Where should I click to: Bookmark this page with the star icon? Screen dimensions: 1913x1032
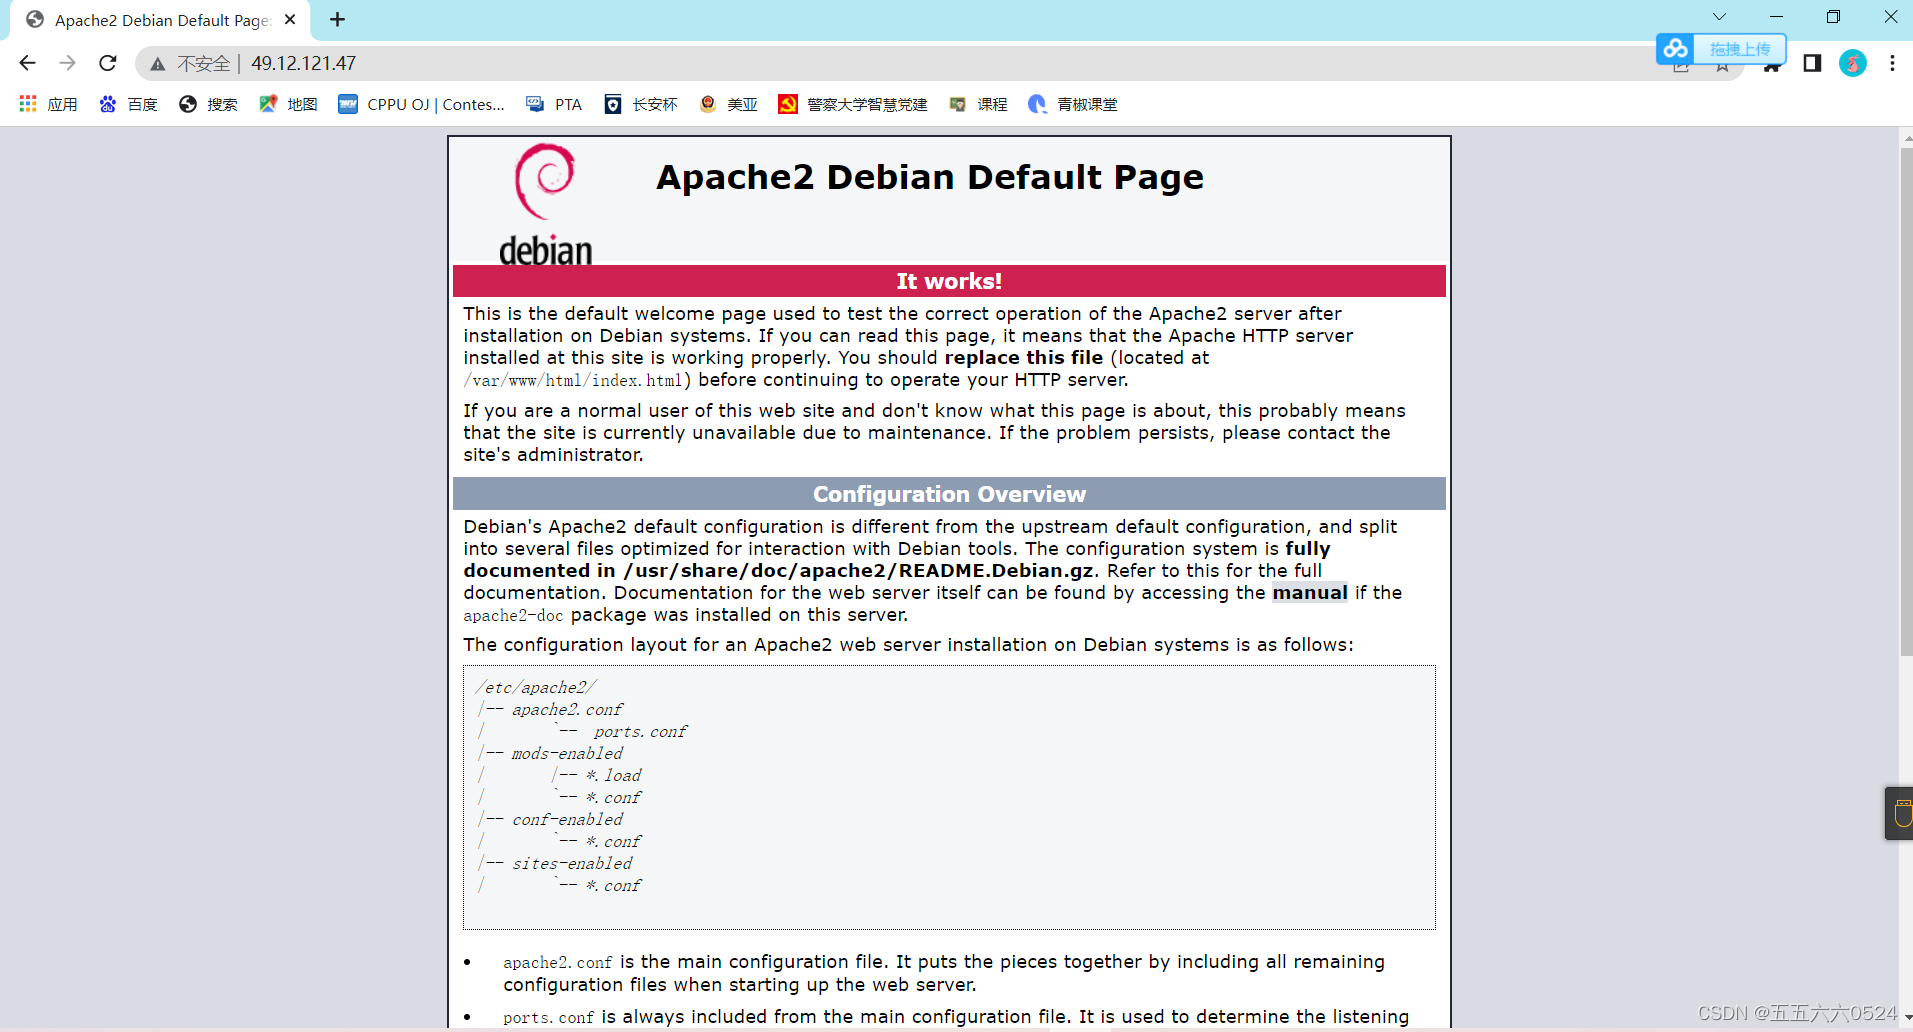tap(1722, 67)
